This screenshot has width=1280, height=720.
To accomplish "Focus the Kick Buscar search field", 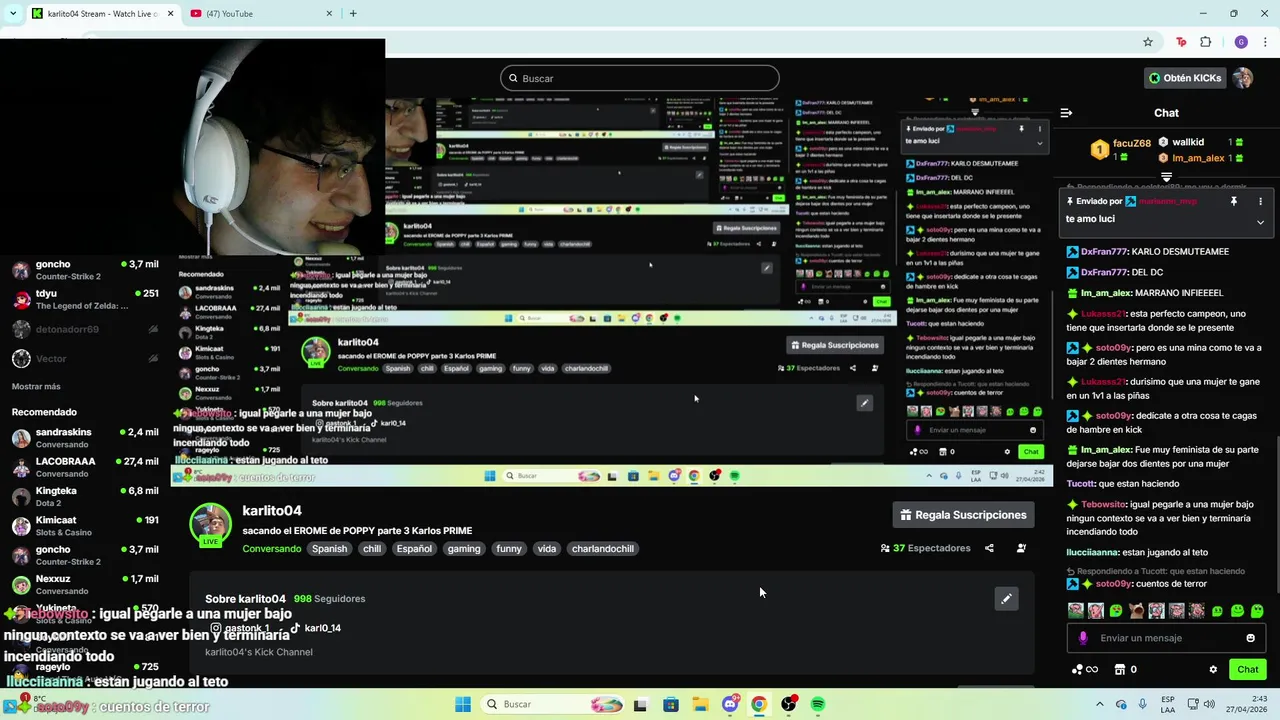I will pos(640,78).
